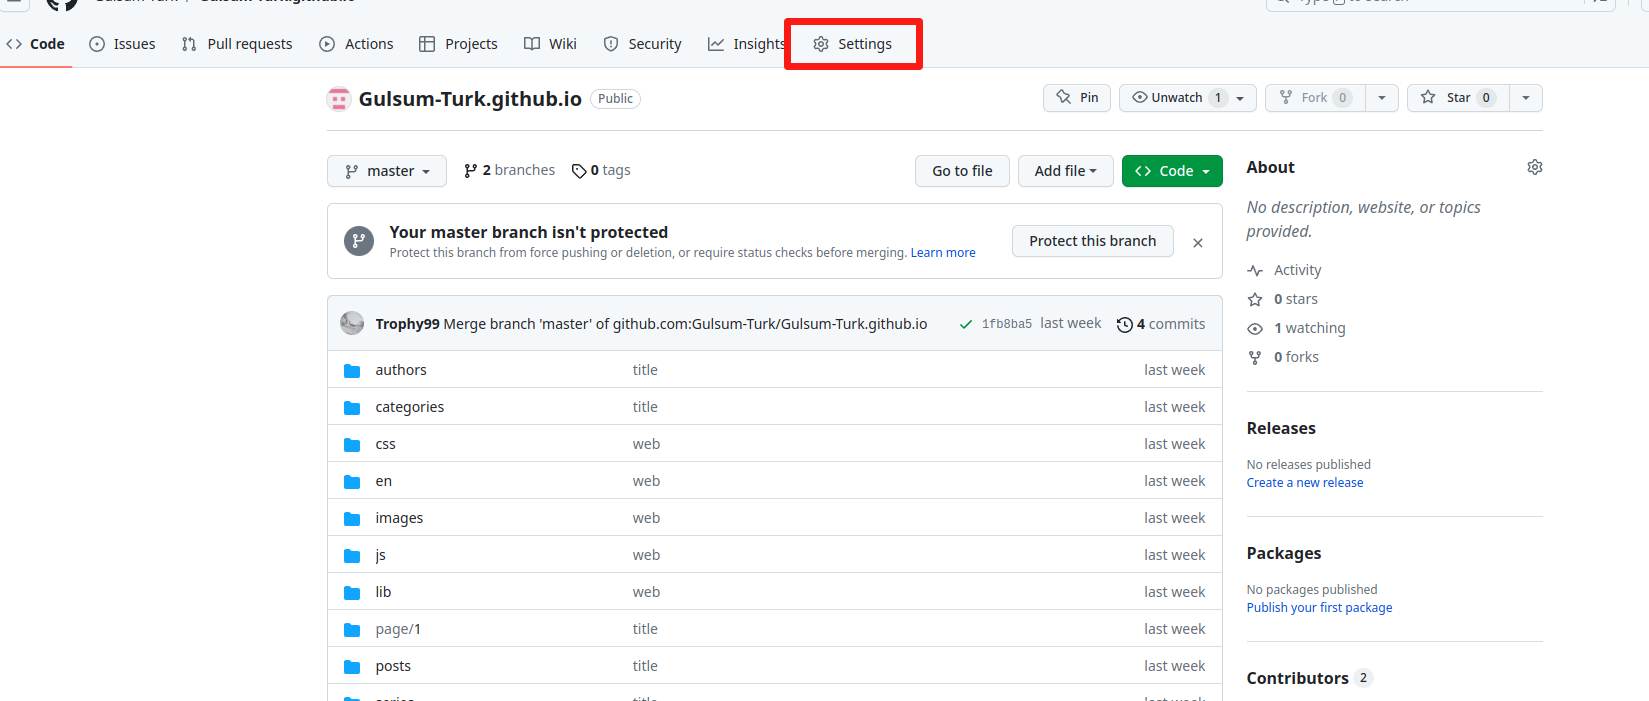1649x701 pixels.
Task: Expand the Fork dropdown arrow
Action: (1382, 97)
